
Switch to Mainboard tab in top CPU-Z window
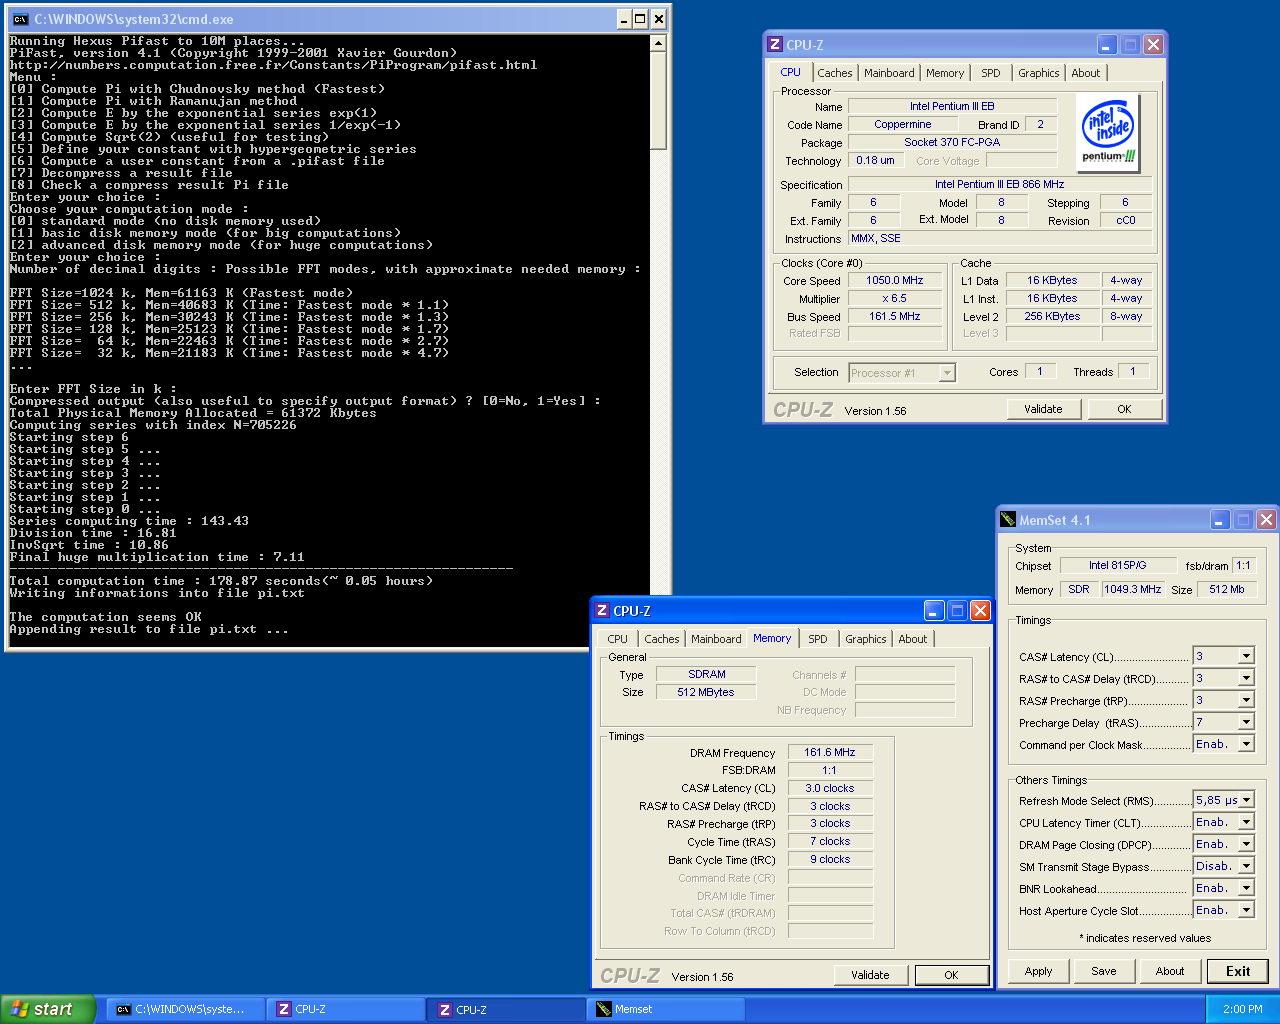click(889, 73)
